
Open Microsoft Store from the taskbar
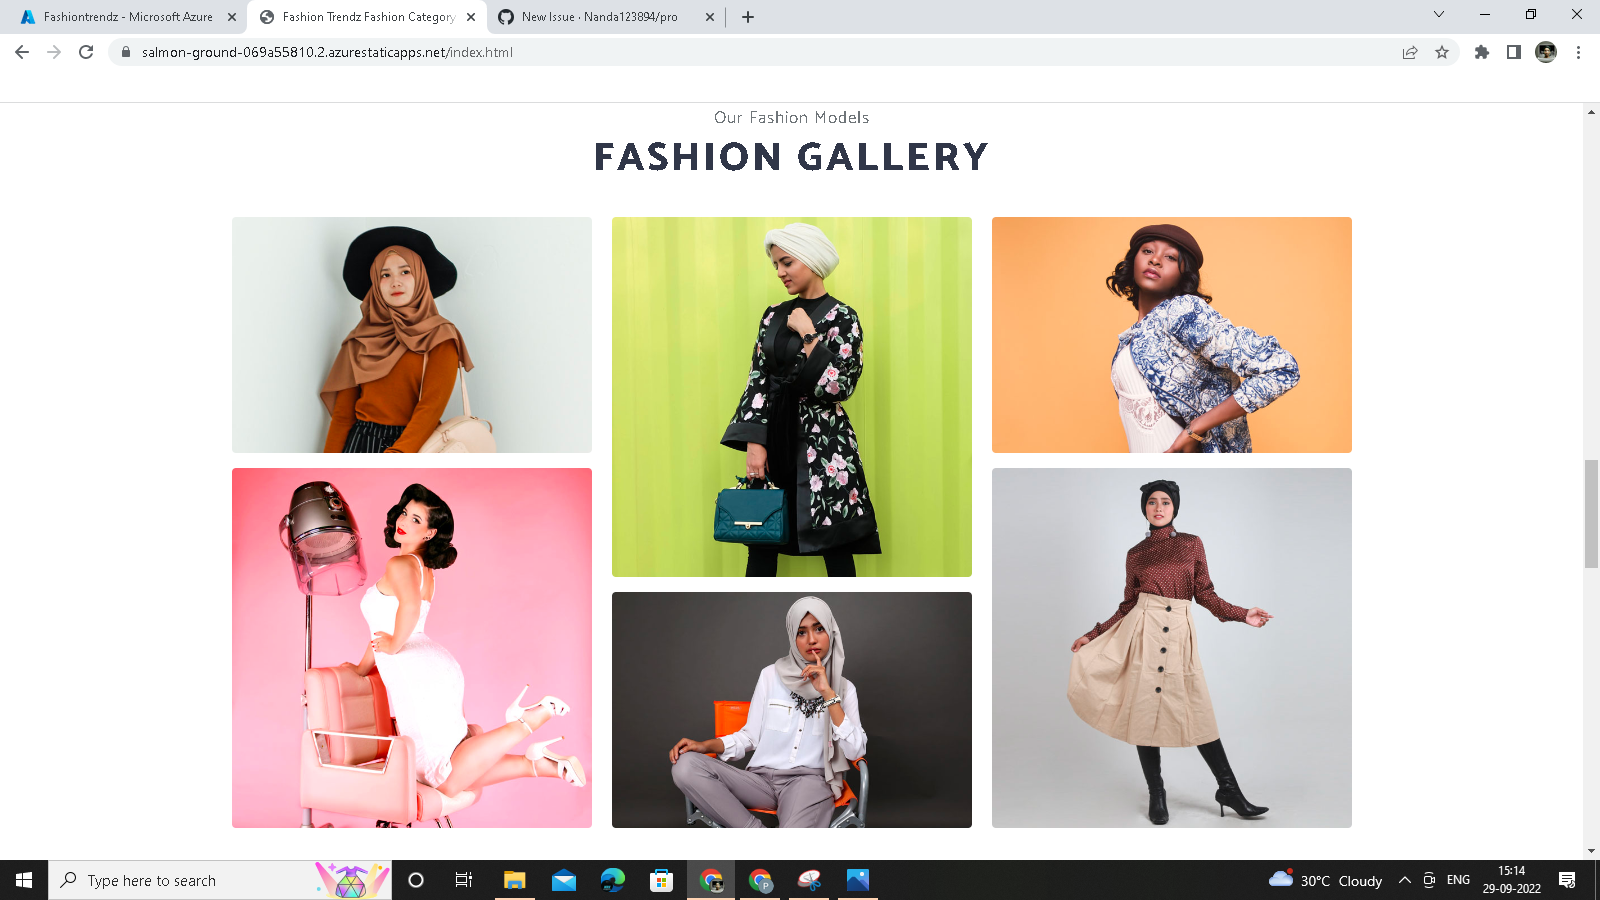pyautogui.click(x=661, y=880)
